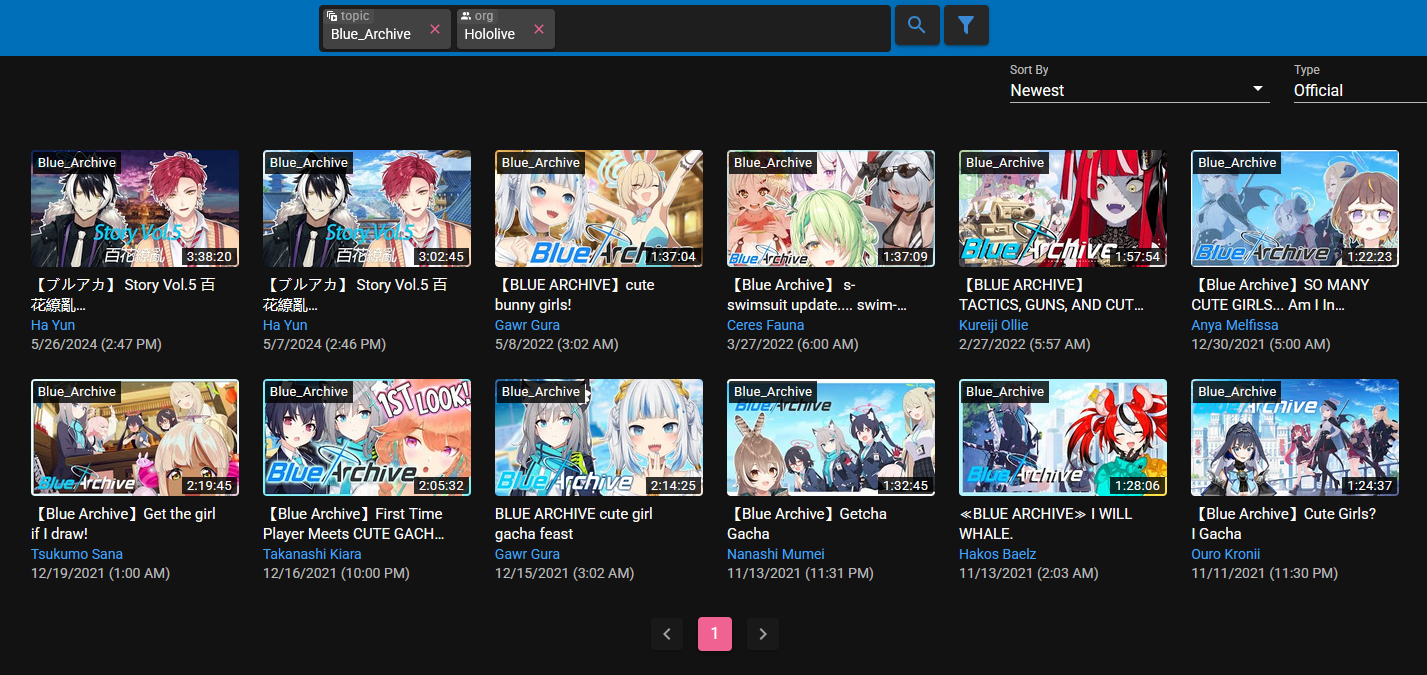This screenshot has height=675, width=1427.
Task: Open the filter funnel icon button
Action: 966,26
